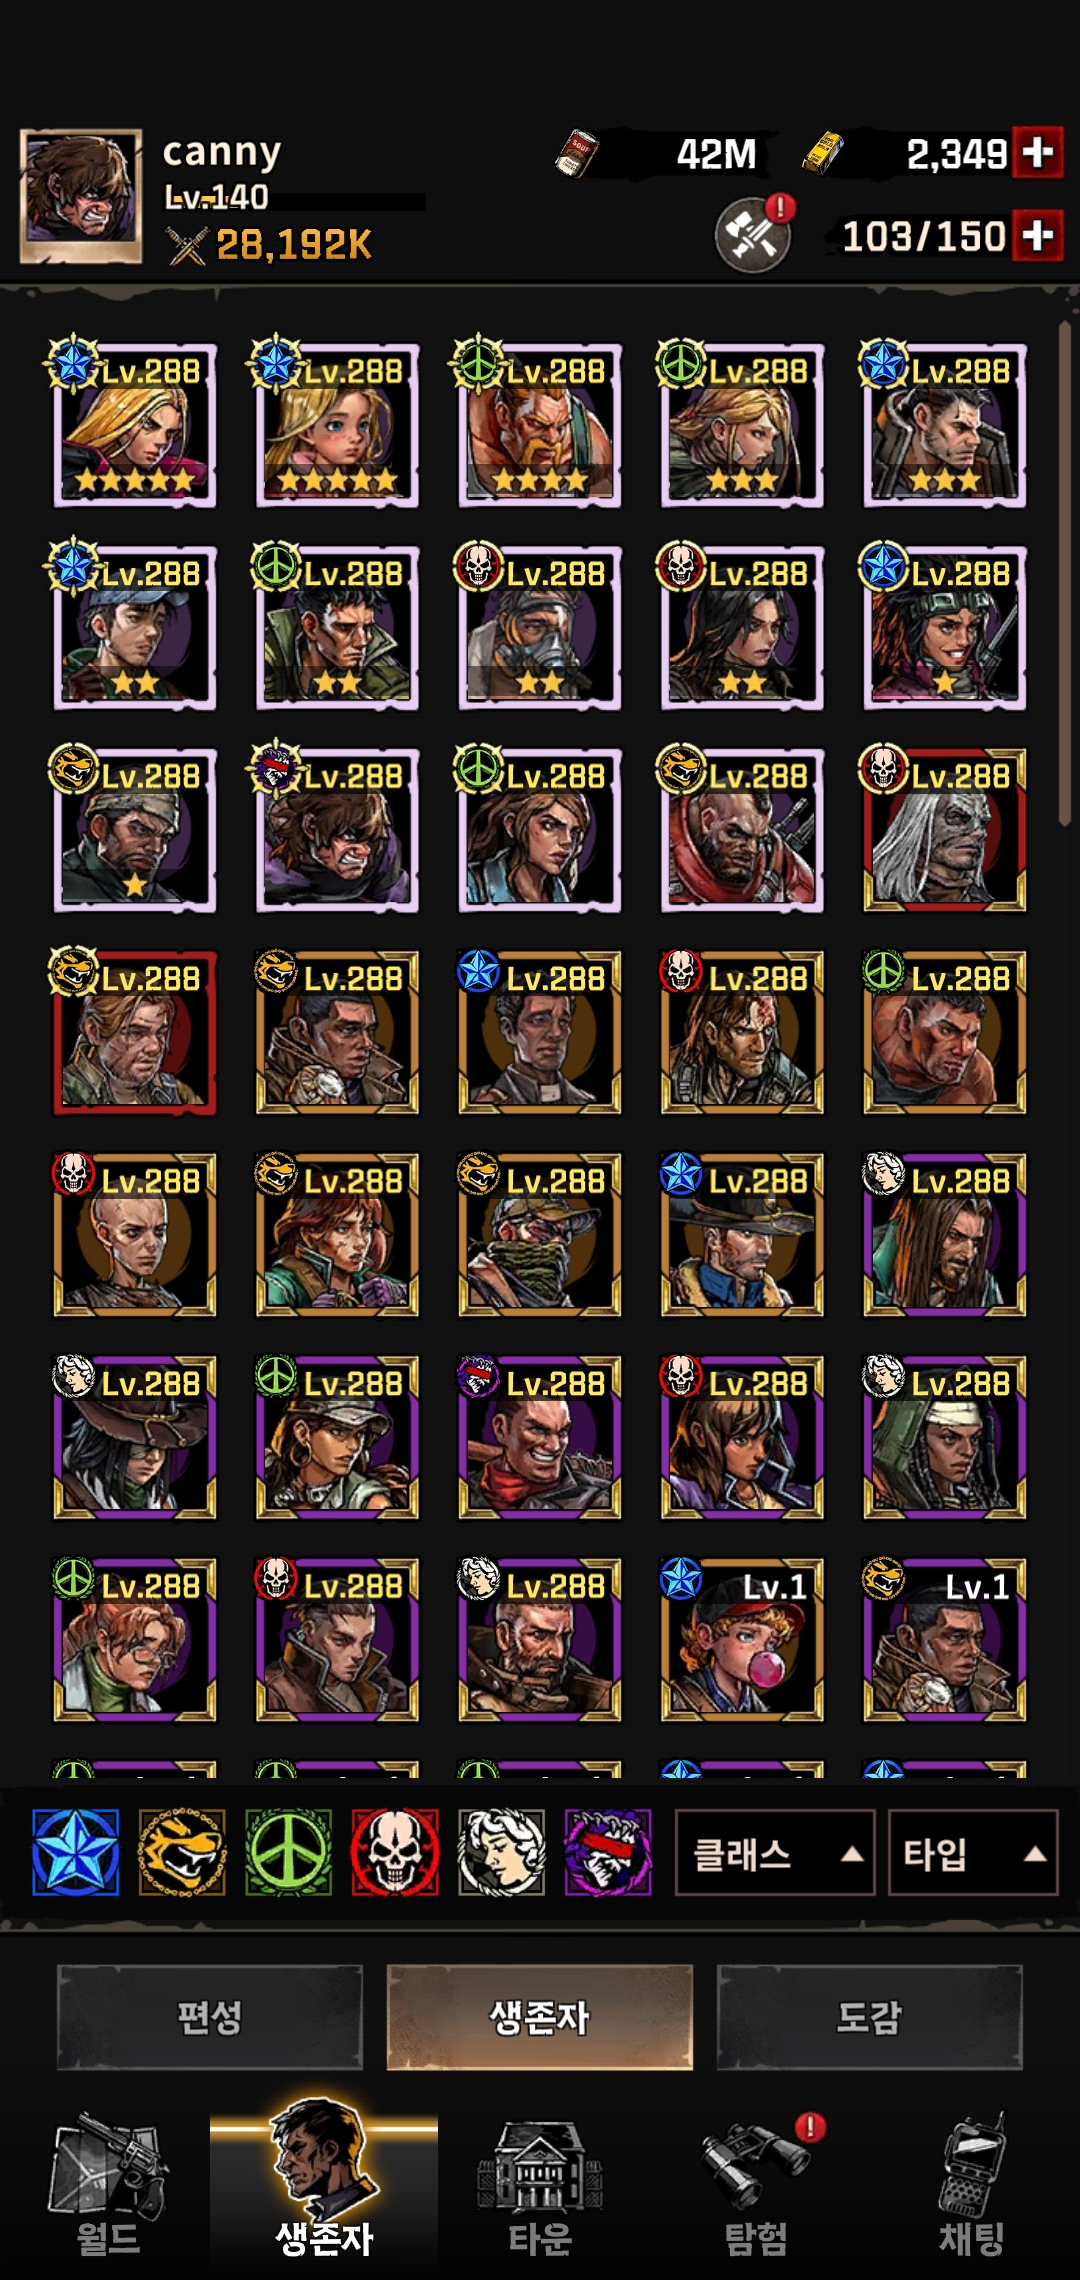Click the survivor list scrollbar
This screenshot has width=1080, height=2280.
point(1065,574)
